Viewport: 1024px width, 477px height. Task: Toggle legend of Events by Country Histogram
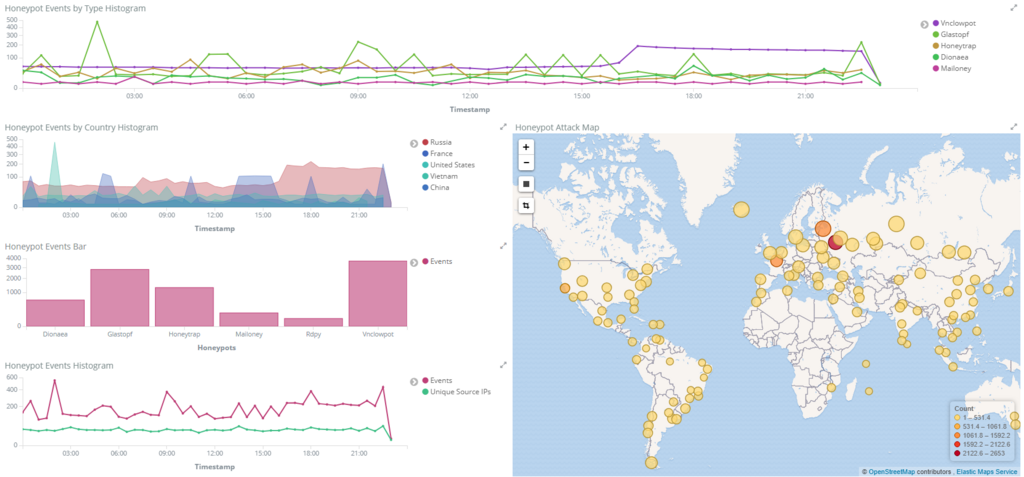click(x=413, y=143)
